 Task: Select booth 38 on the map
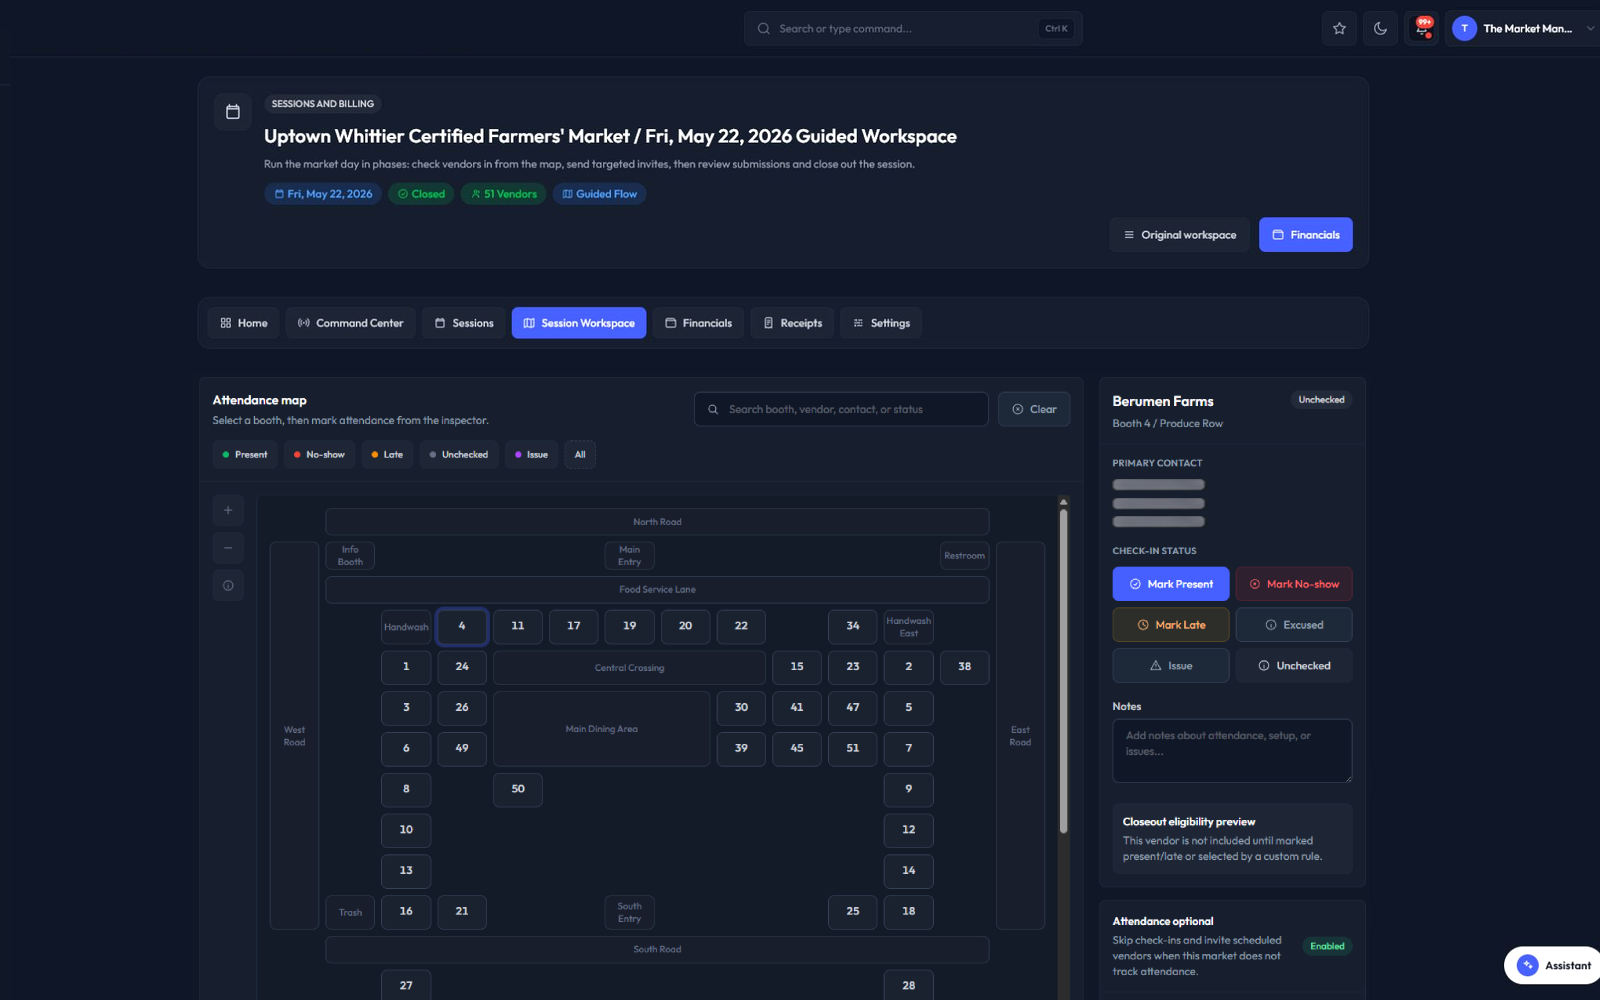tap(964, 667)
